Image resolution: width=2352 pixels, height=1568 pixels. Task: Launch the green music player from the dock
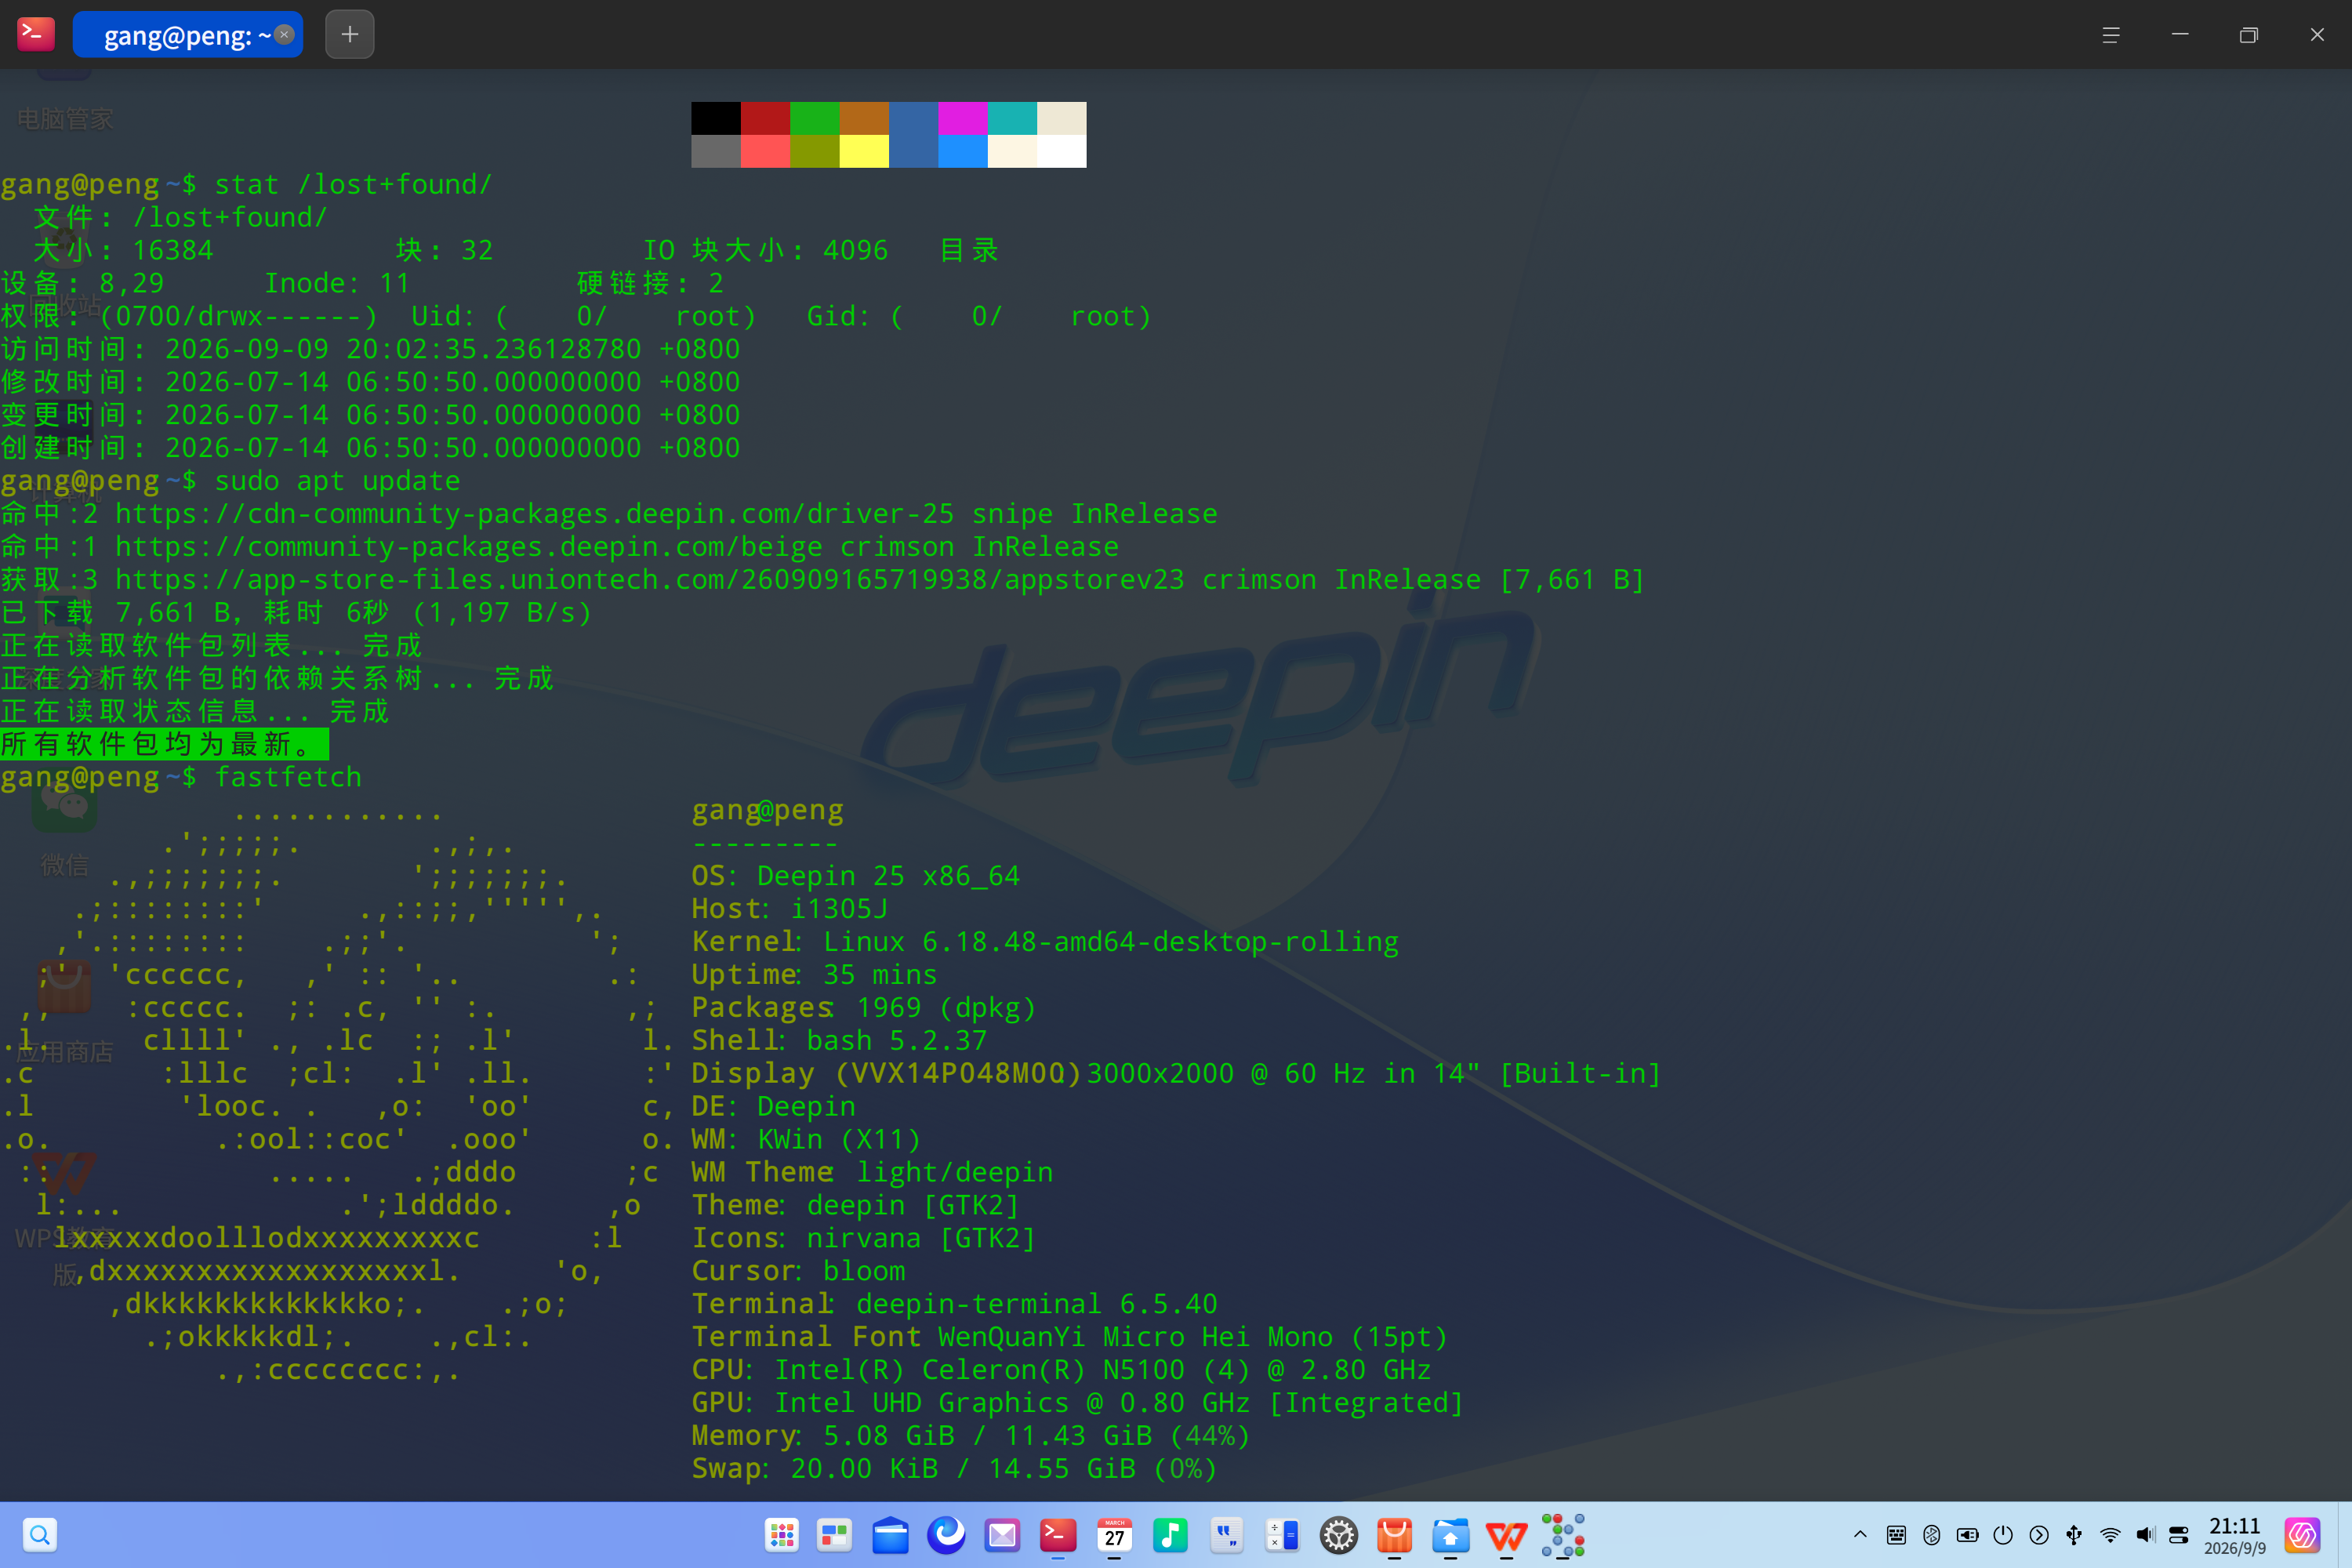coord(1170,1535)
